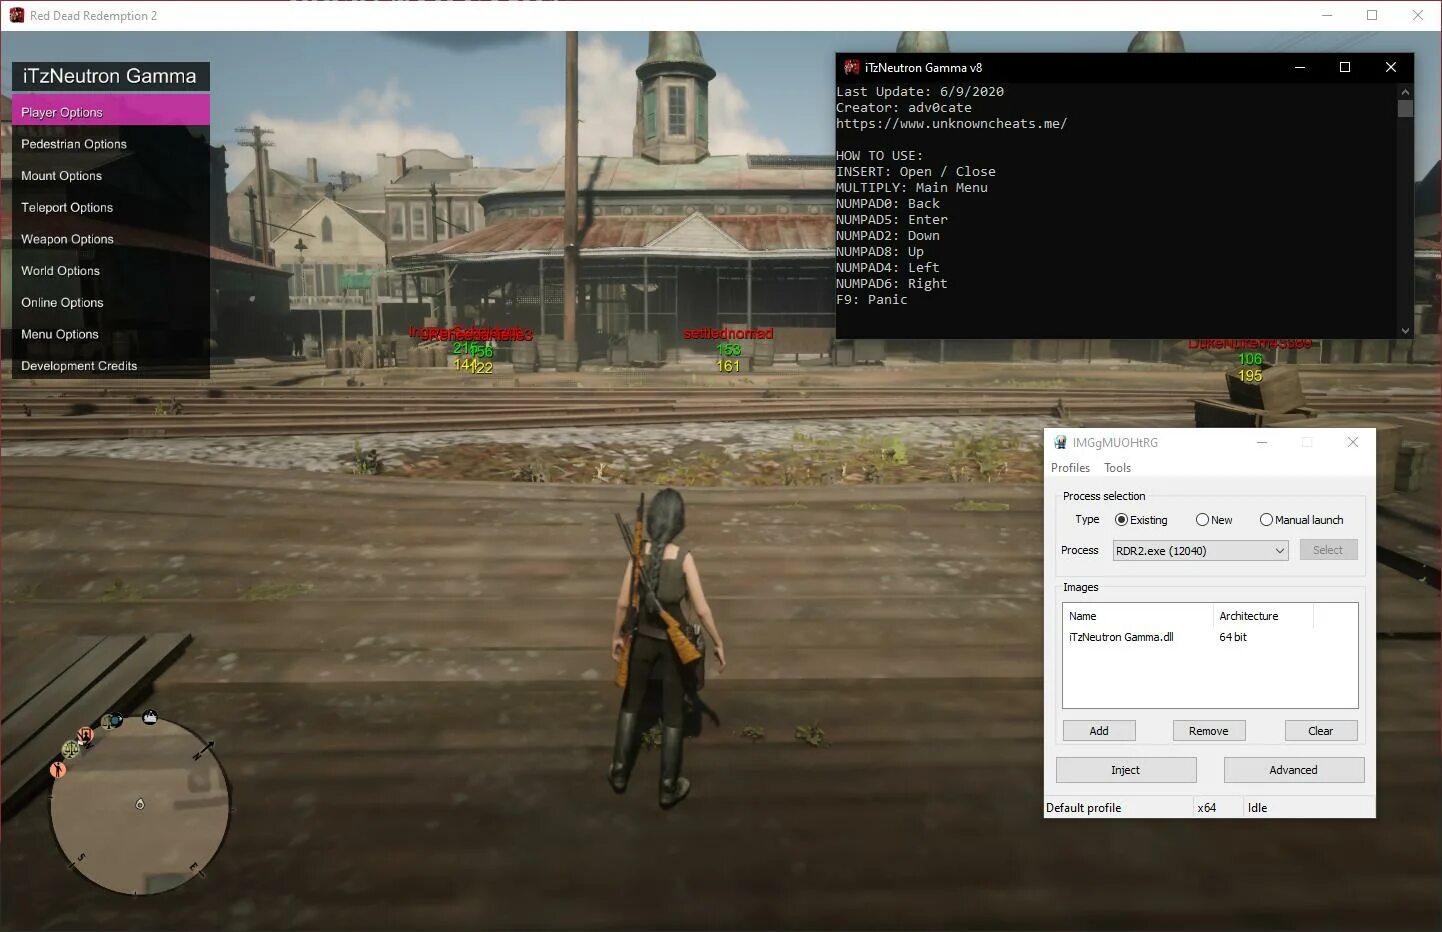Click the Remove image button
Image resolution: width=1442 pixels, height=932 pixels.
[1209, 730]
